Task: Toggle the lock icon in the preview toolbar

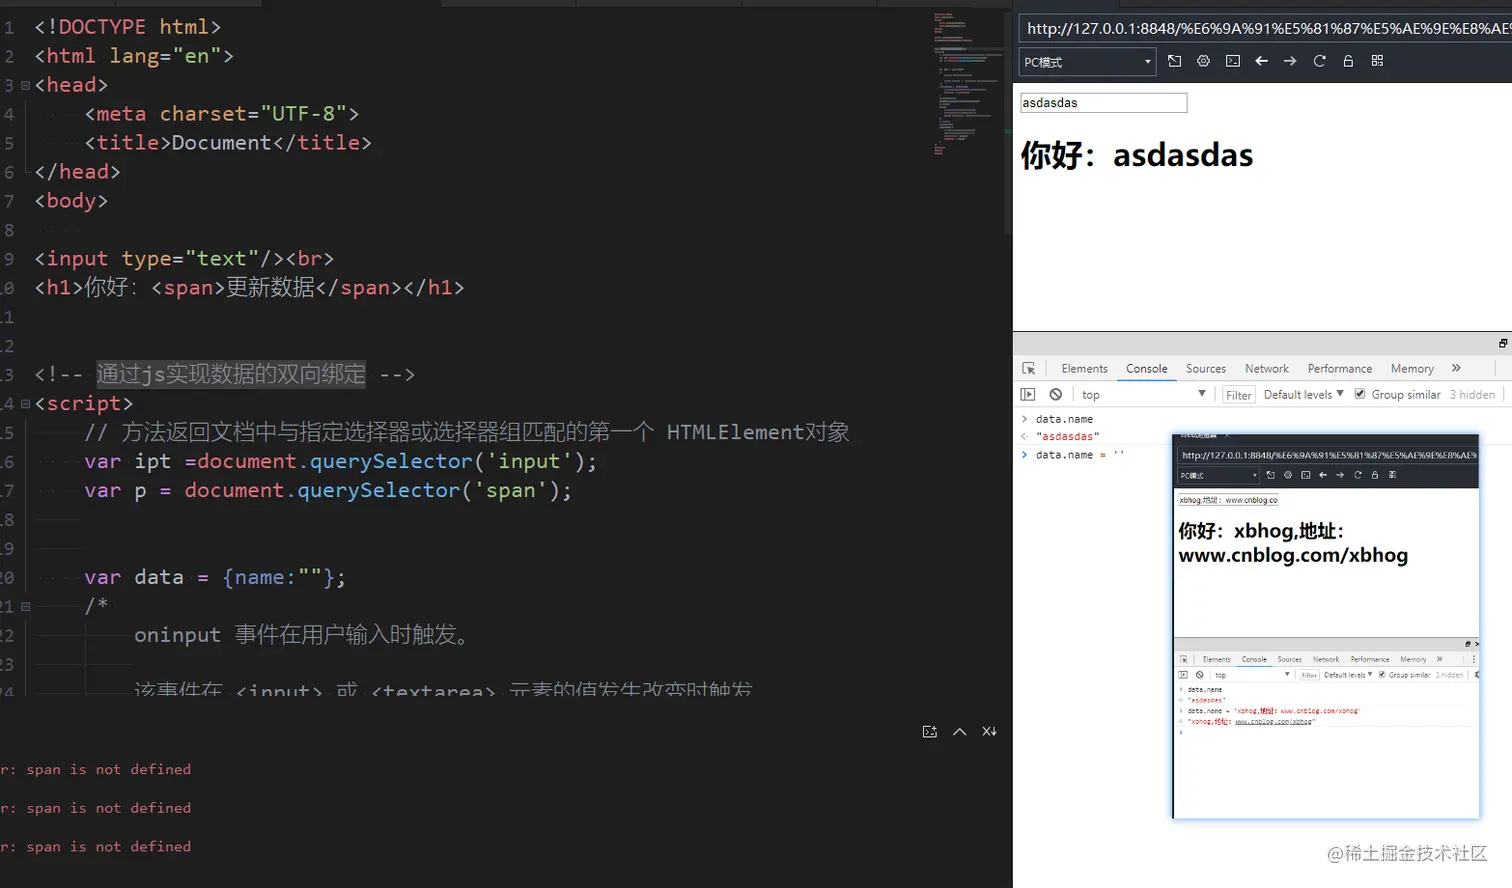Action: [1348, 61]
